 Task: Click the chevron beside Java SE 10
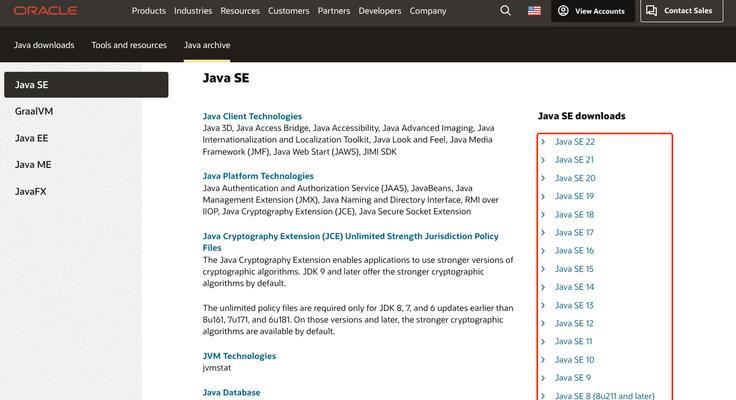click(x=543, y=360)
